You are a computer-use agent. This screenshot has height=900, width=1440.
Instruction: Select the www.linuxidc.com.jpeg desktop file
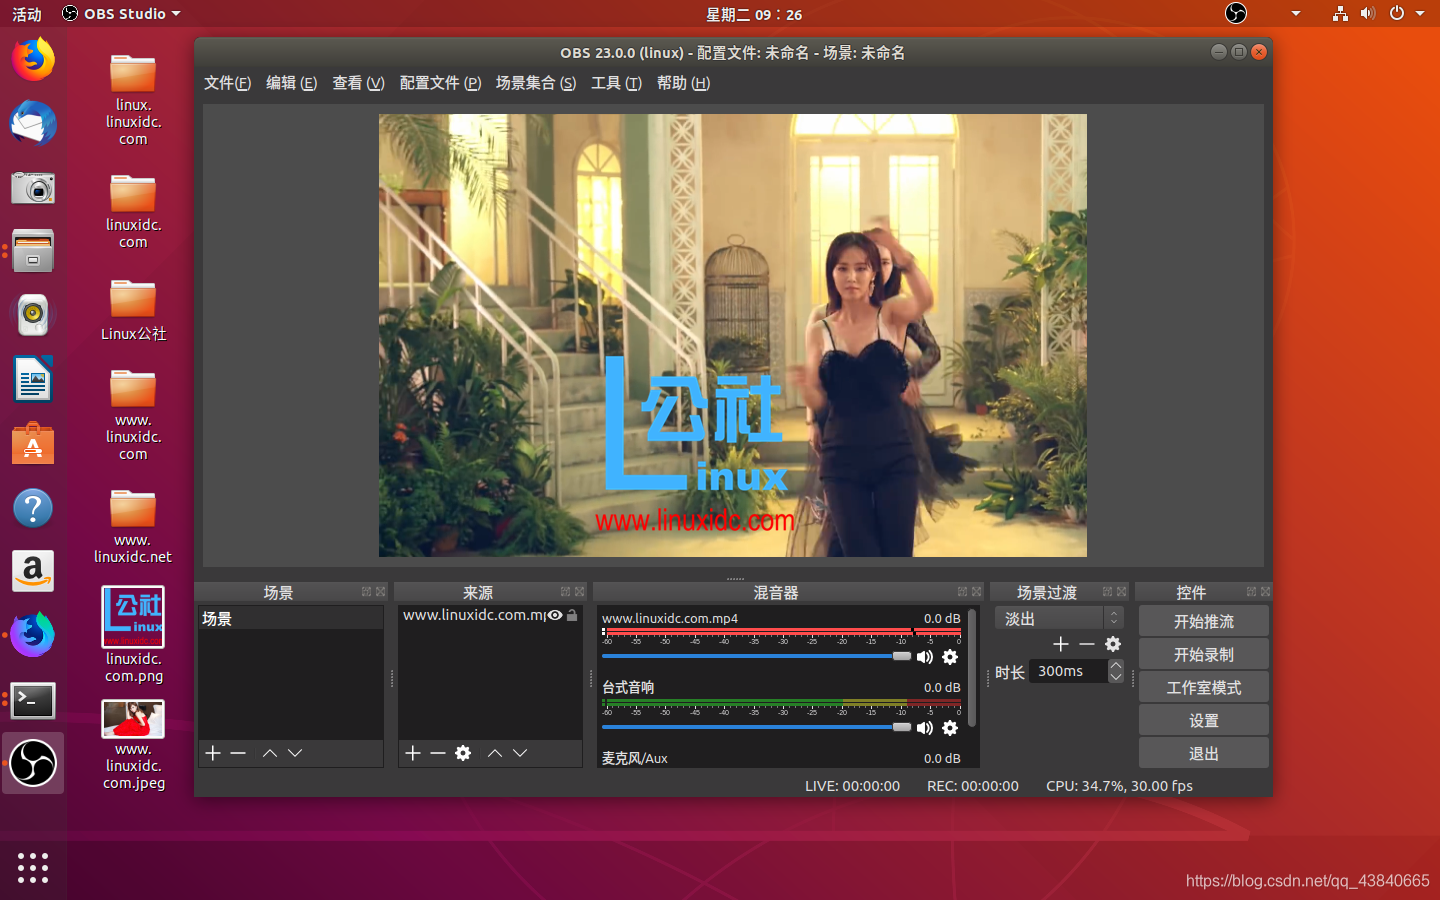tap(133, 745)
